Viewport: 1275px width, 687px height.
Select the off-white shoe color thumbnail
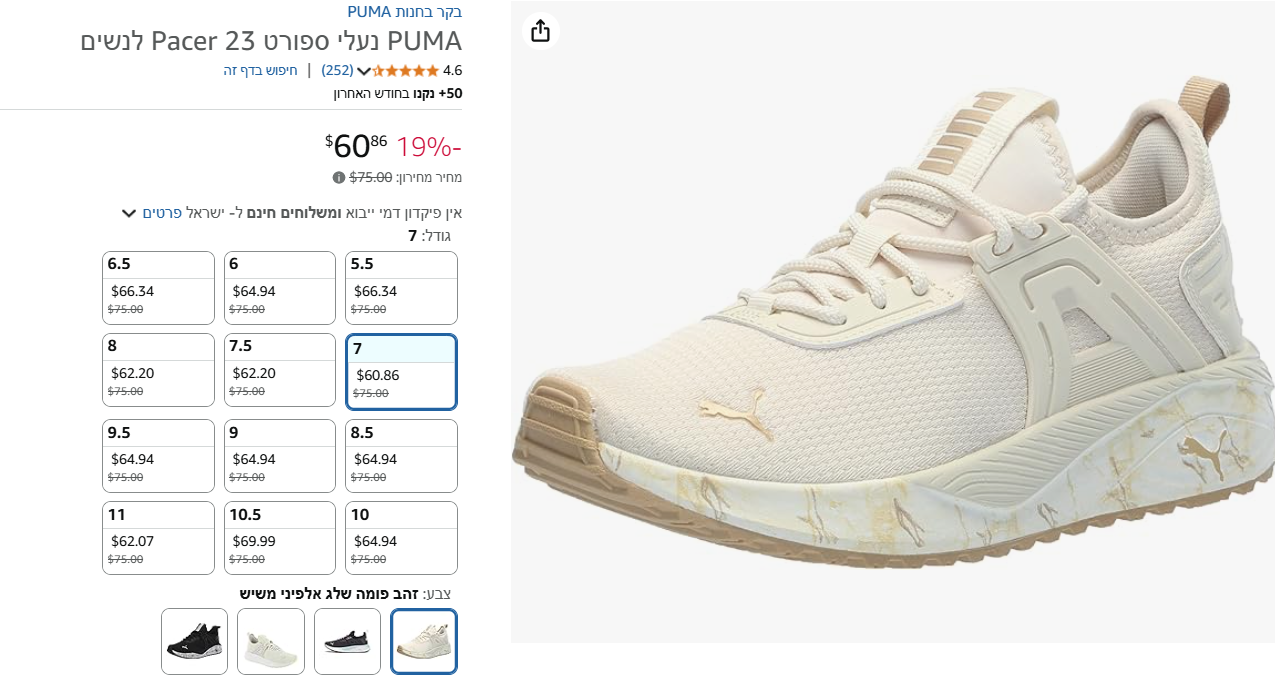coord(270,641)
